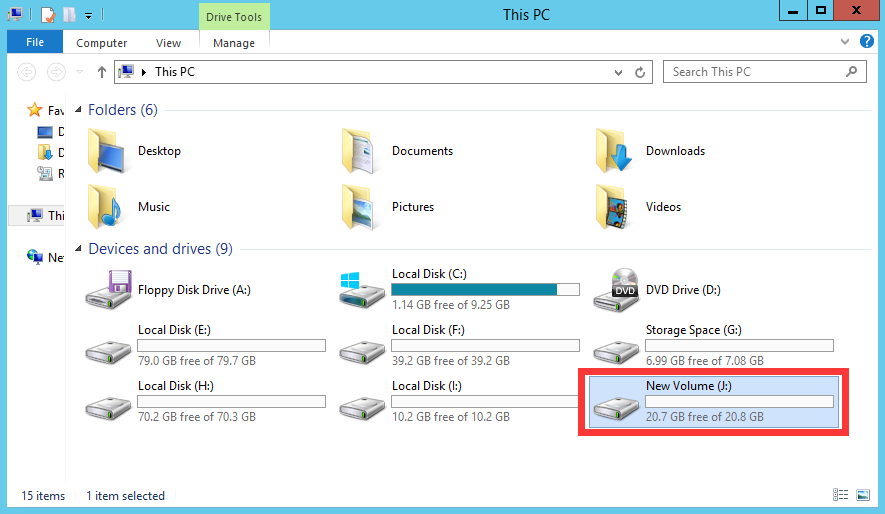Viewport: 885px width, 514px height.
Task: Click This PC in the address bar
Action: 175,72
